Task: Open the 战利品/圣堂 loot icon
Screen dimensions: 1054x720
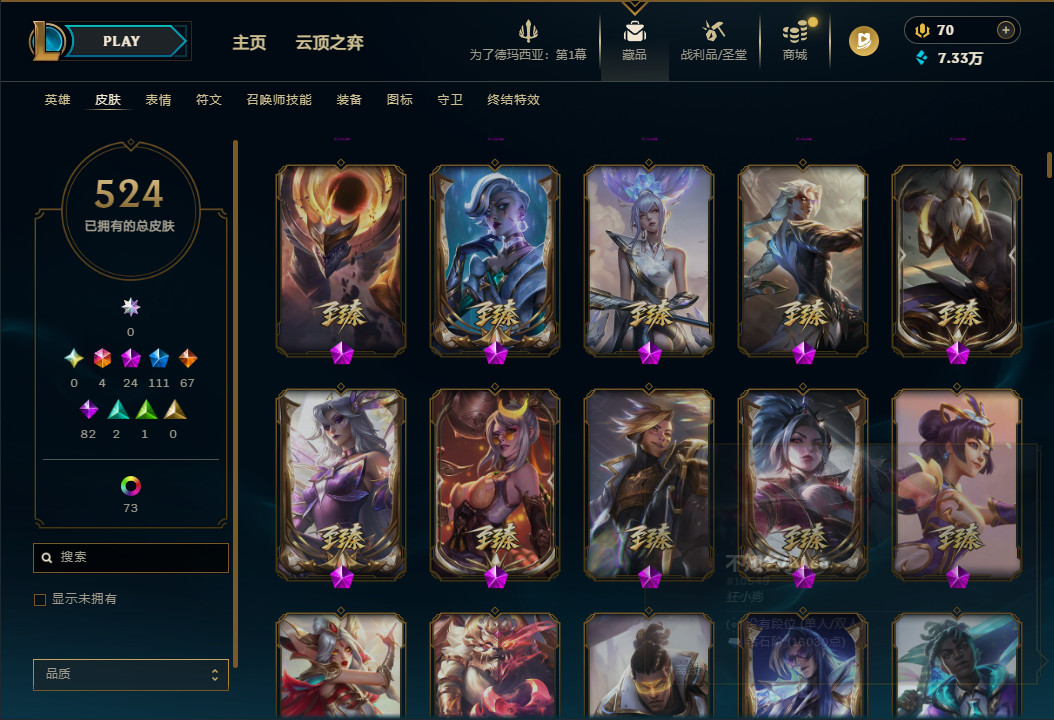Action: click(713, 31)
